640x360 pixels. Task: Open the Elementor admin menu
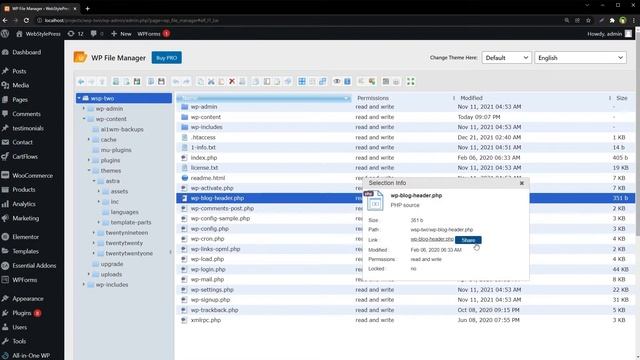point(25,237)
